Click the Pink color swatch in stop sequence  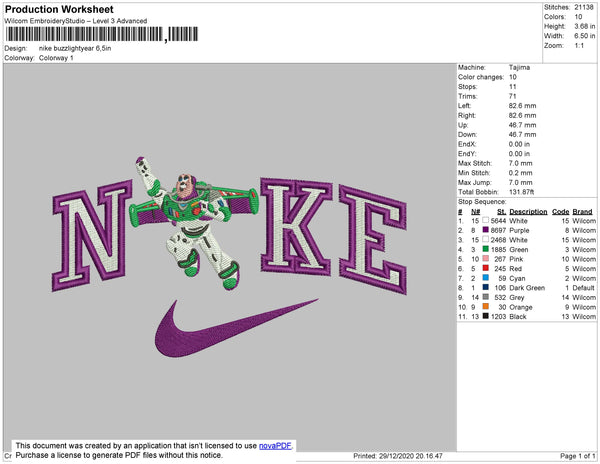pyautogui.click(x=486, y=259)
